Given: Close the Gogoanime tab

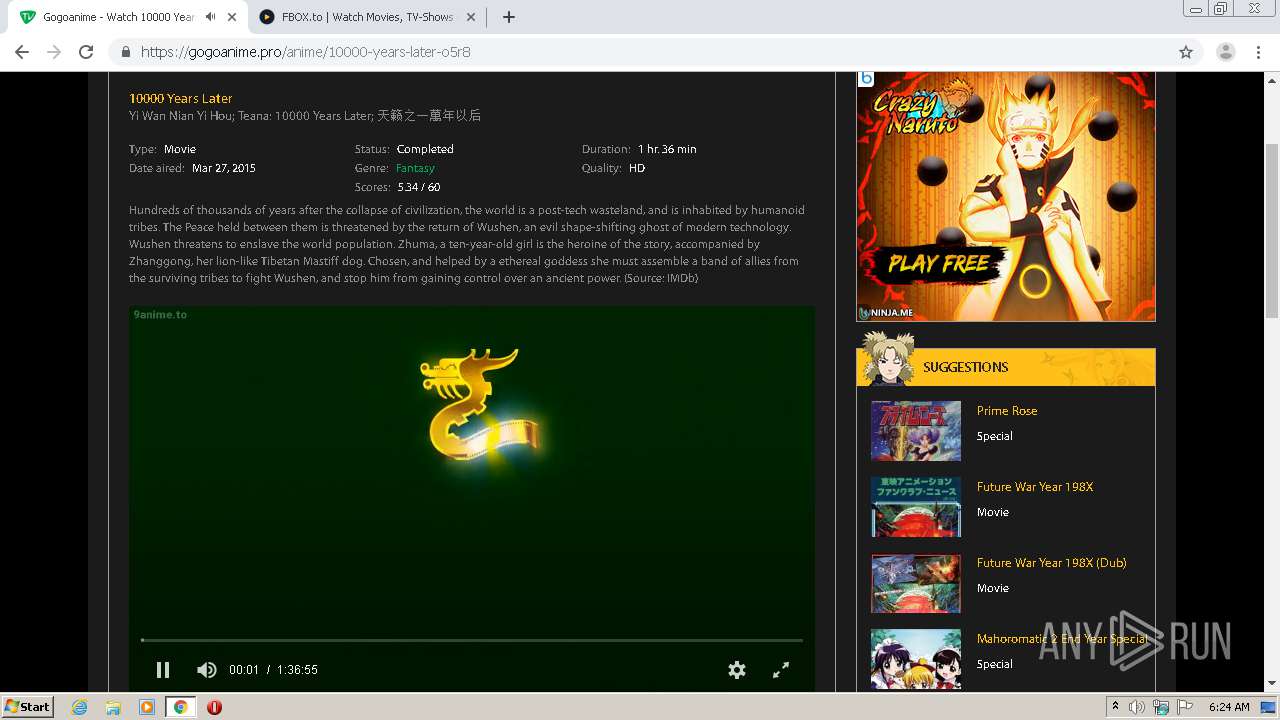Looking at the screenshot, I should [x=232, y=17].
